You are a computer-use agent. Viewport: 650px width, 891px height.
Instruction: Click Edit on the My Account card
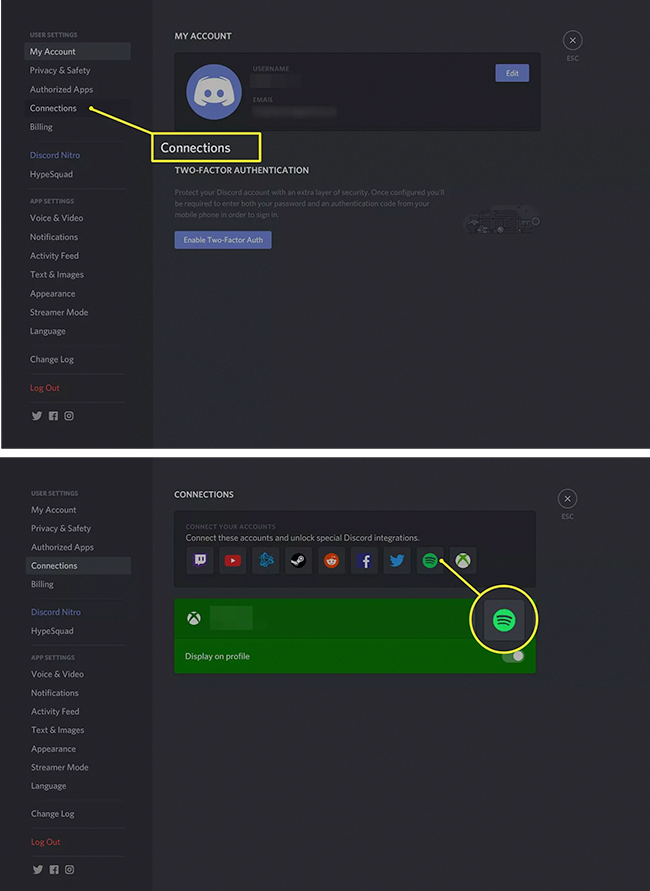(512, 73)
